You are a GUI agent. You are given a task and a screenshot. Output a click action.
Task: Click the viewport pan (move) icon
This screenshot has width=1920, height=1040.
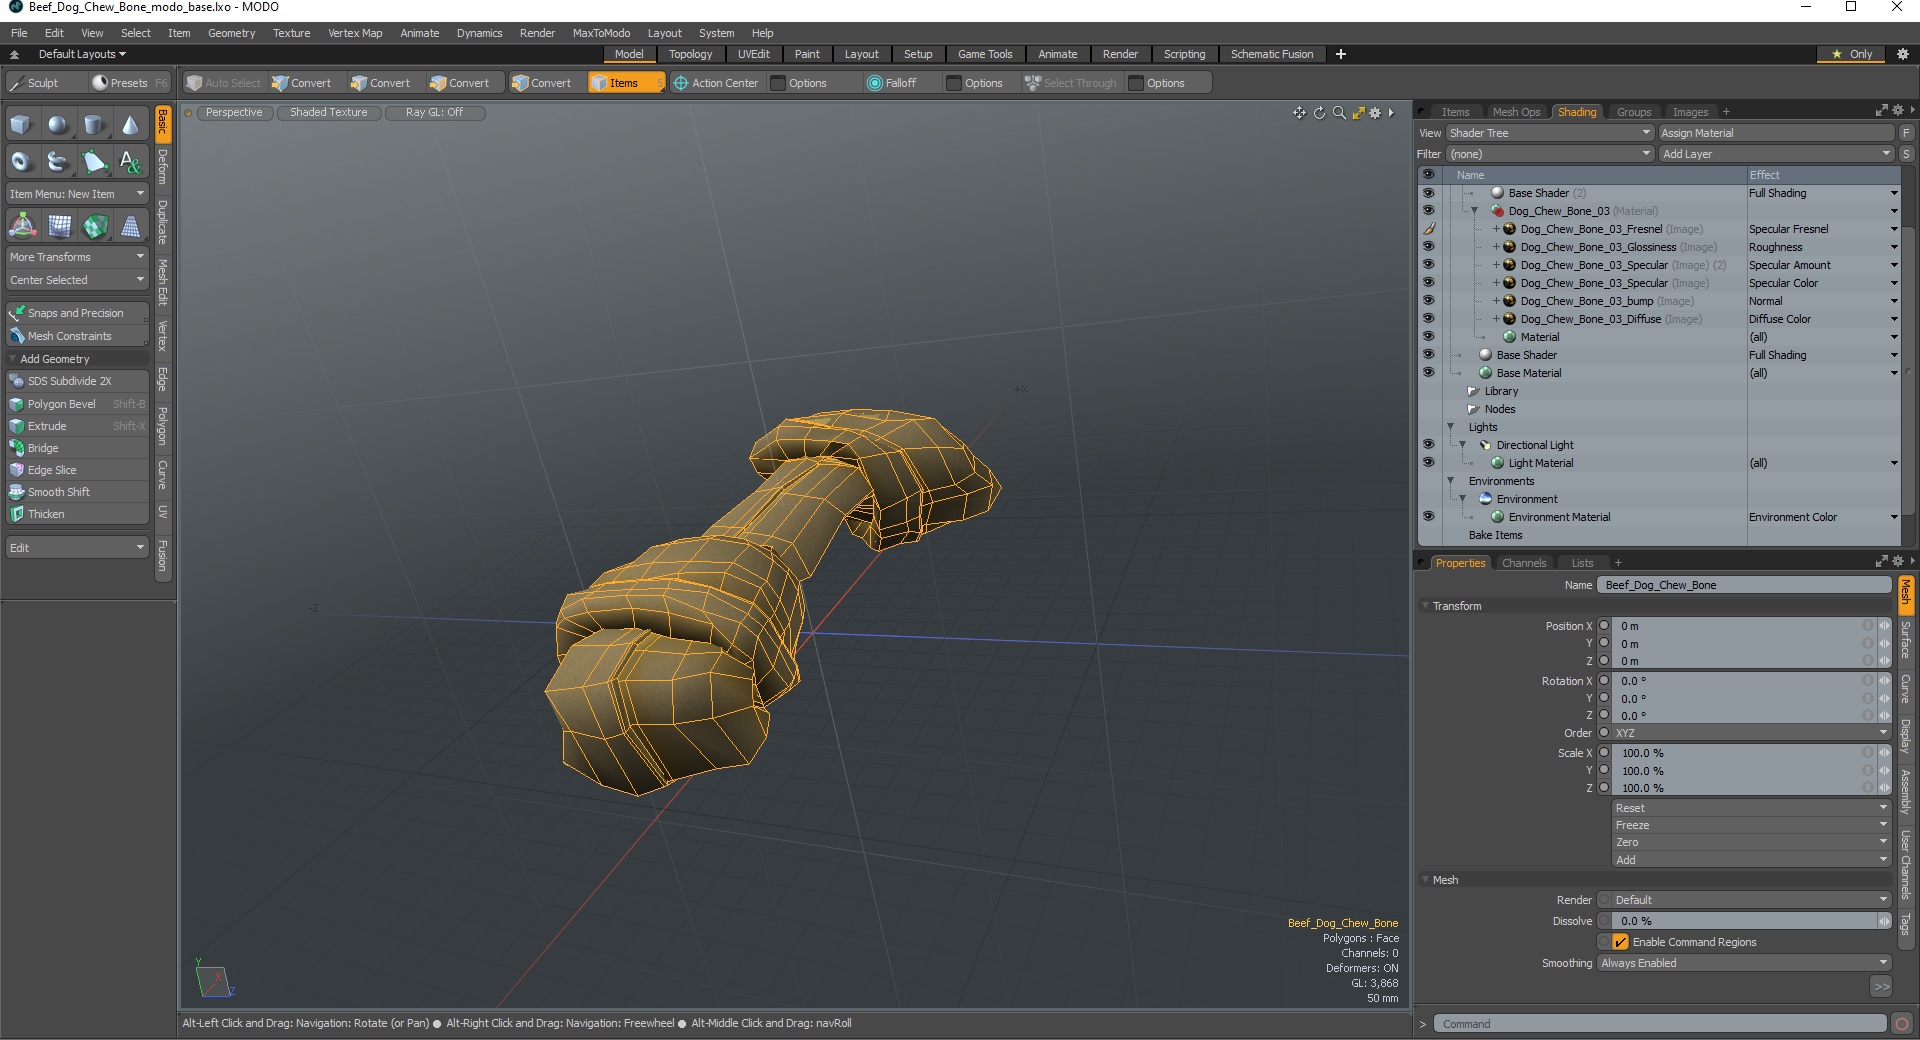pyautogui.click(x=1299, y=113)
